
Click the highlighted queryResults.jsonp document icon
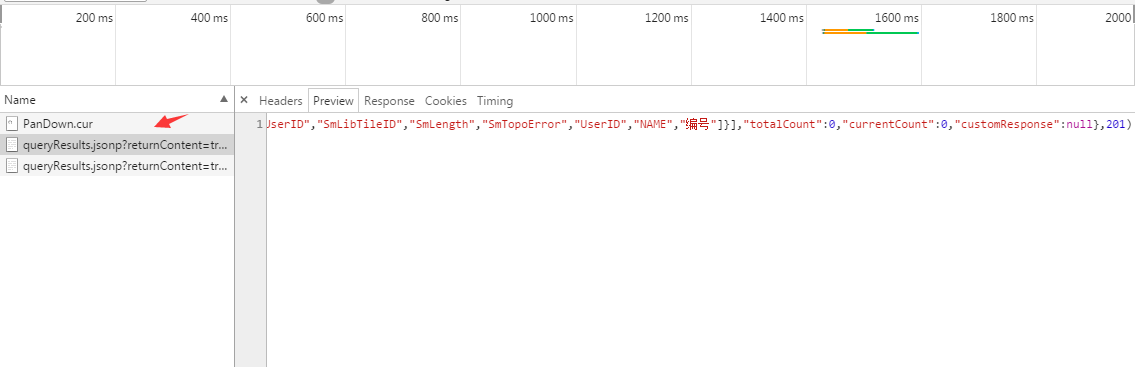pos(11,145)
